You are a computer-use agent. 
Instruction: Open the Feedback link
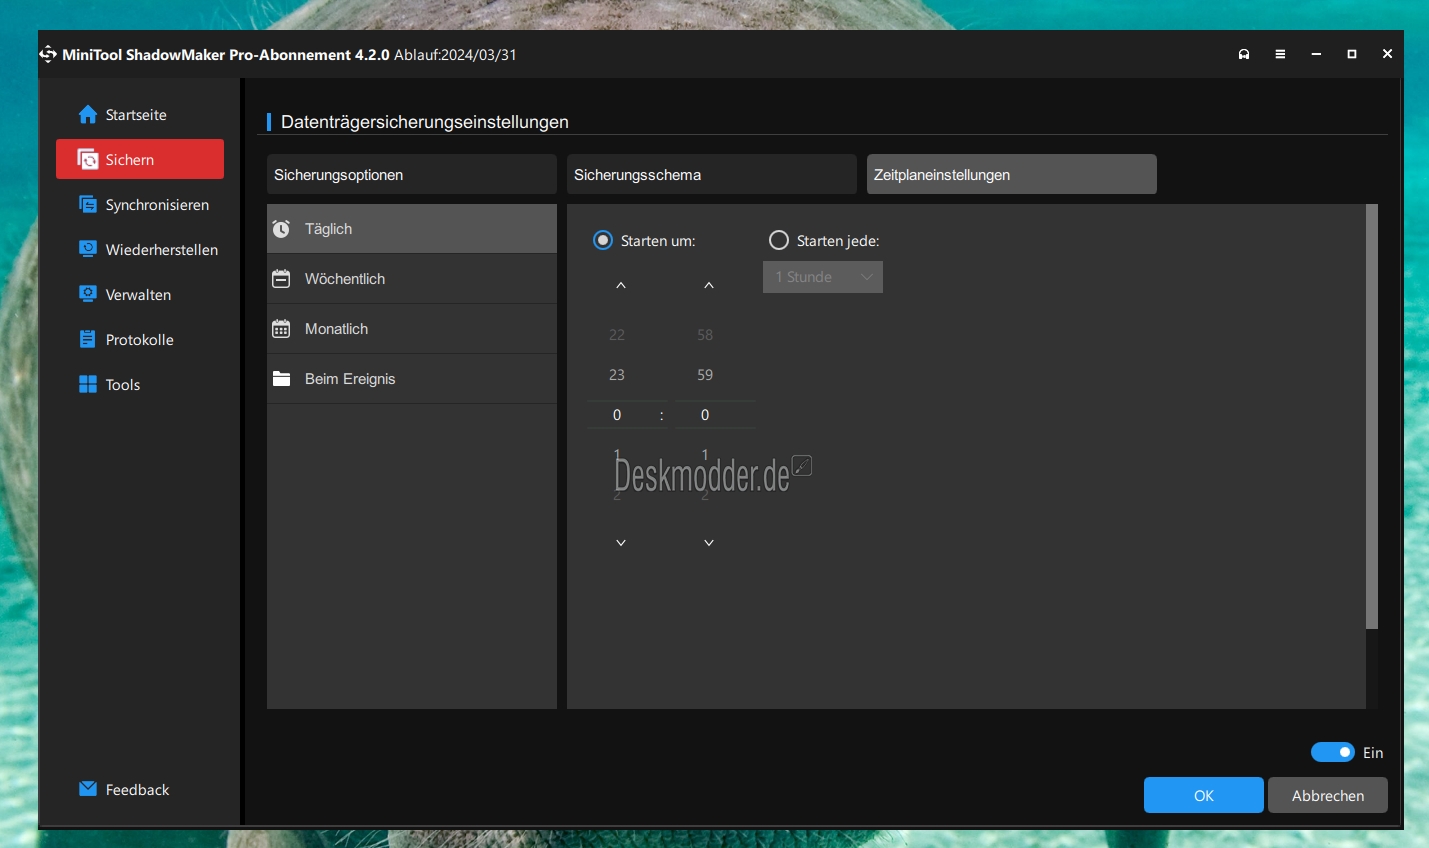pos(137,790)
